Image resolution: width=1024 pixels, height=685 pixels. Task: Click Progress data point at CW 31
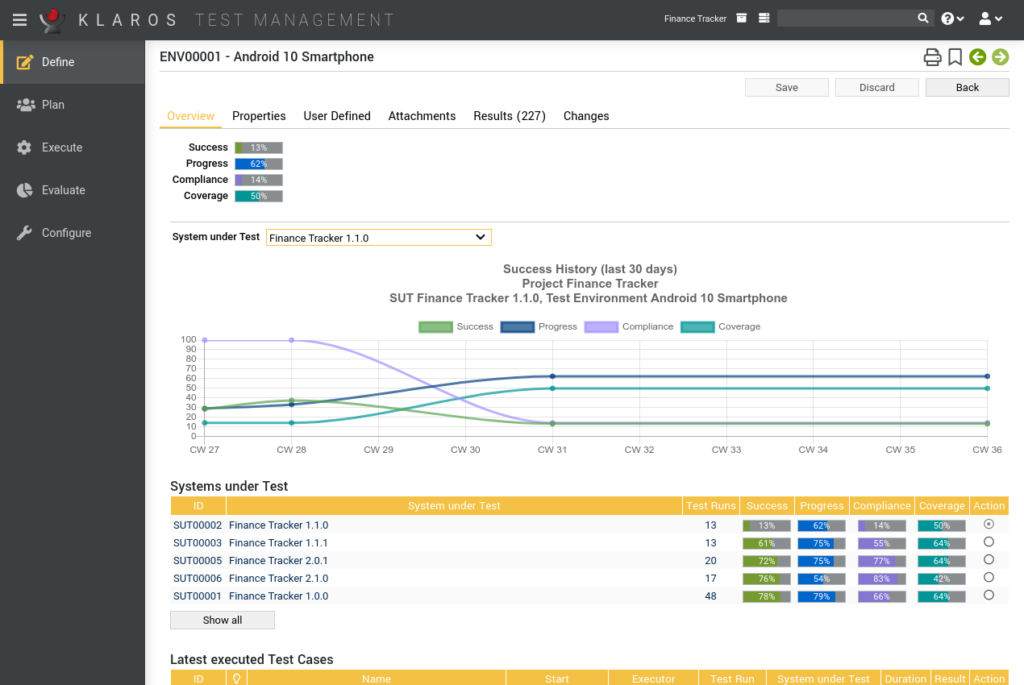click(552, 376)
